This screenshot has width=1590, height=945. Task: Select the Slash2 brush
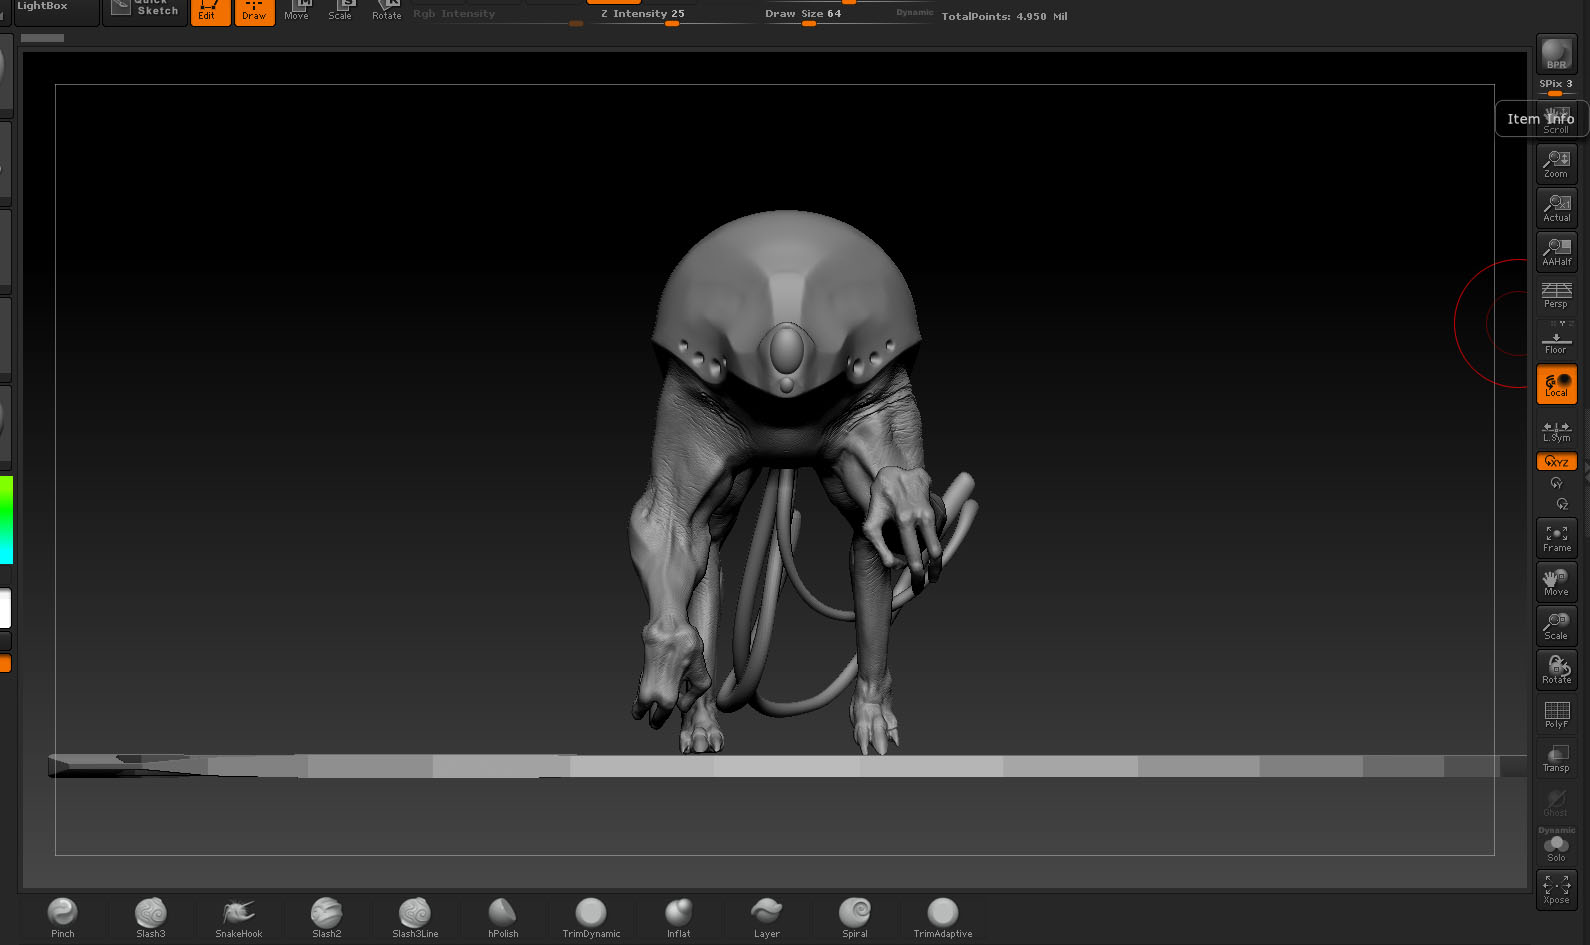click(x=327, y=918)
